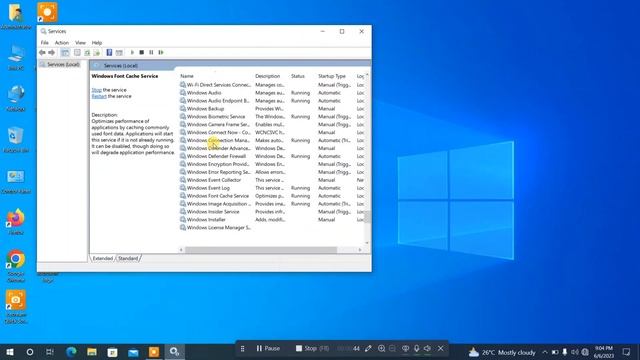Screen dimensions: 640x360
Task: Open Microsoft Edge from taskbar
Action: [x=71, y=352]
